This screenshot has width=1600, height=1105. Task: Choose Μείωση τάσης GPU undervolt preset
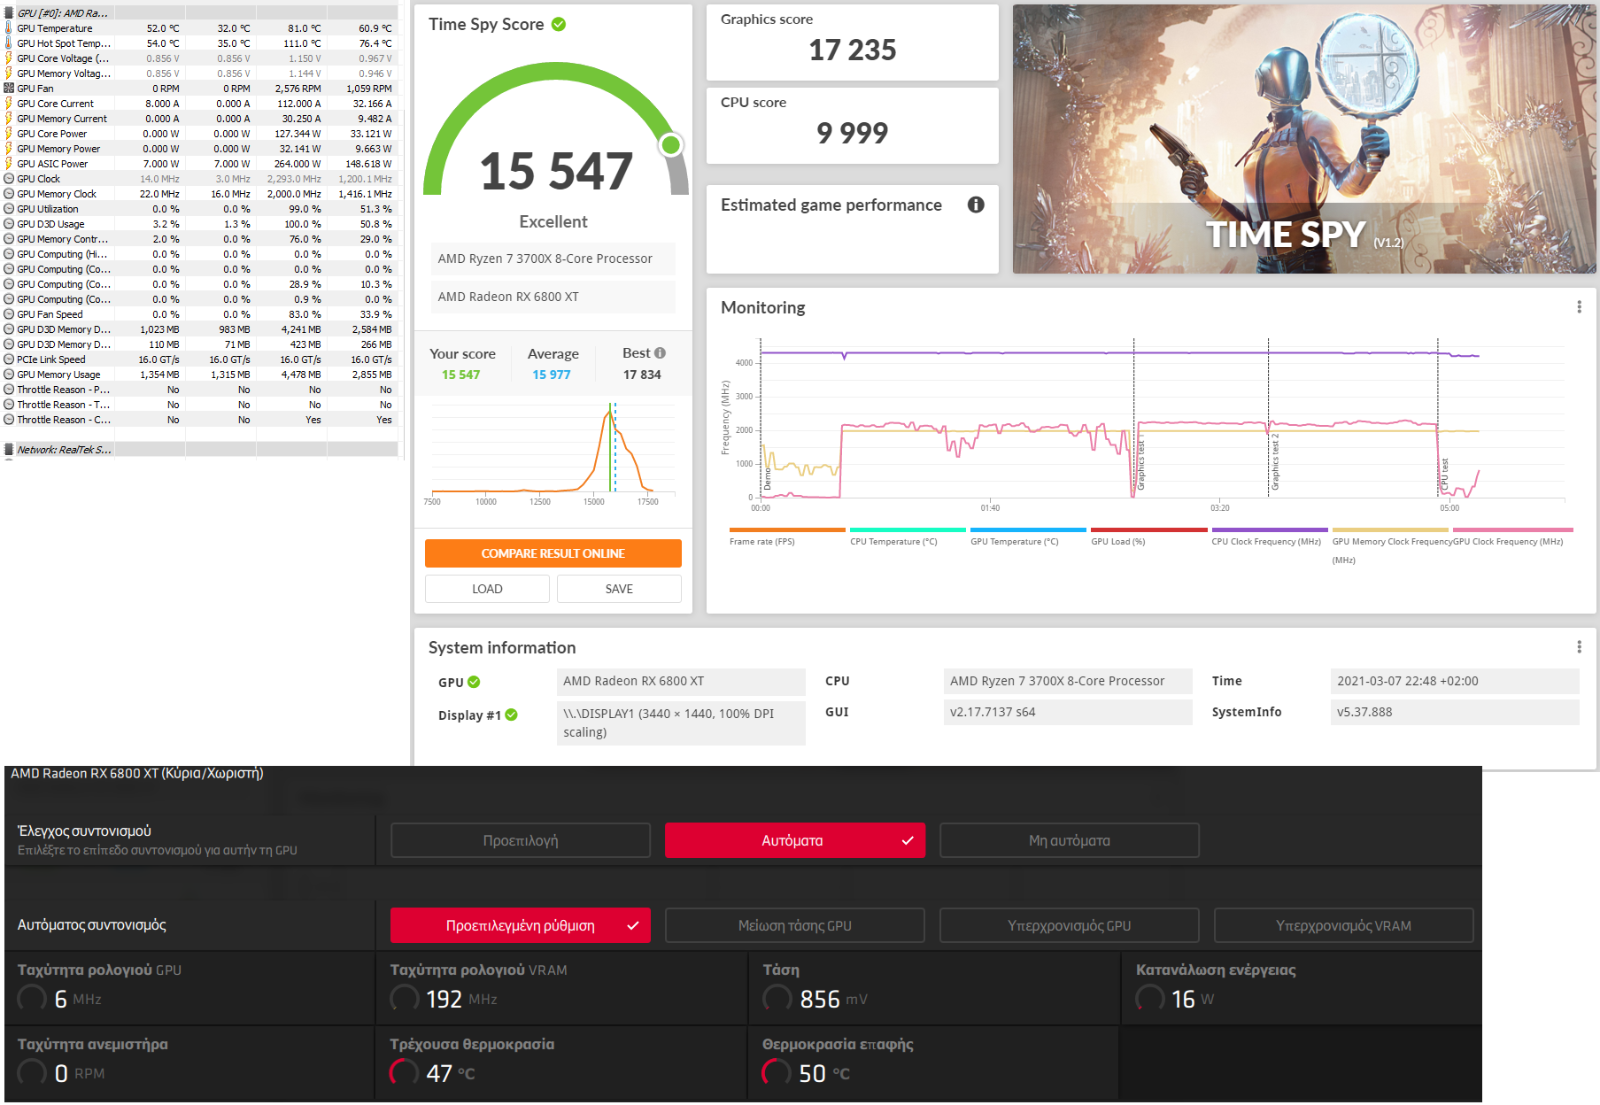click(795, 925)
